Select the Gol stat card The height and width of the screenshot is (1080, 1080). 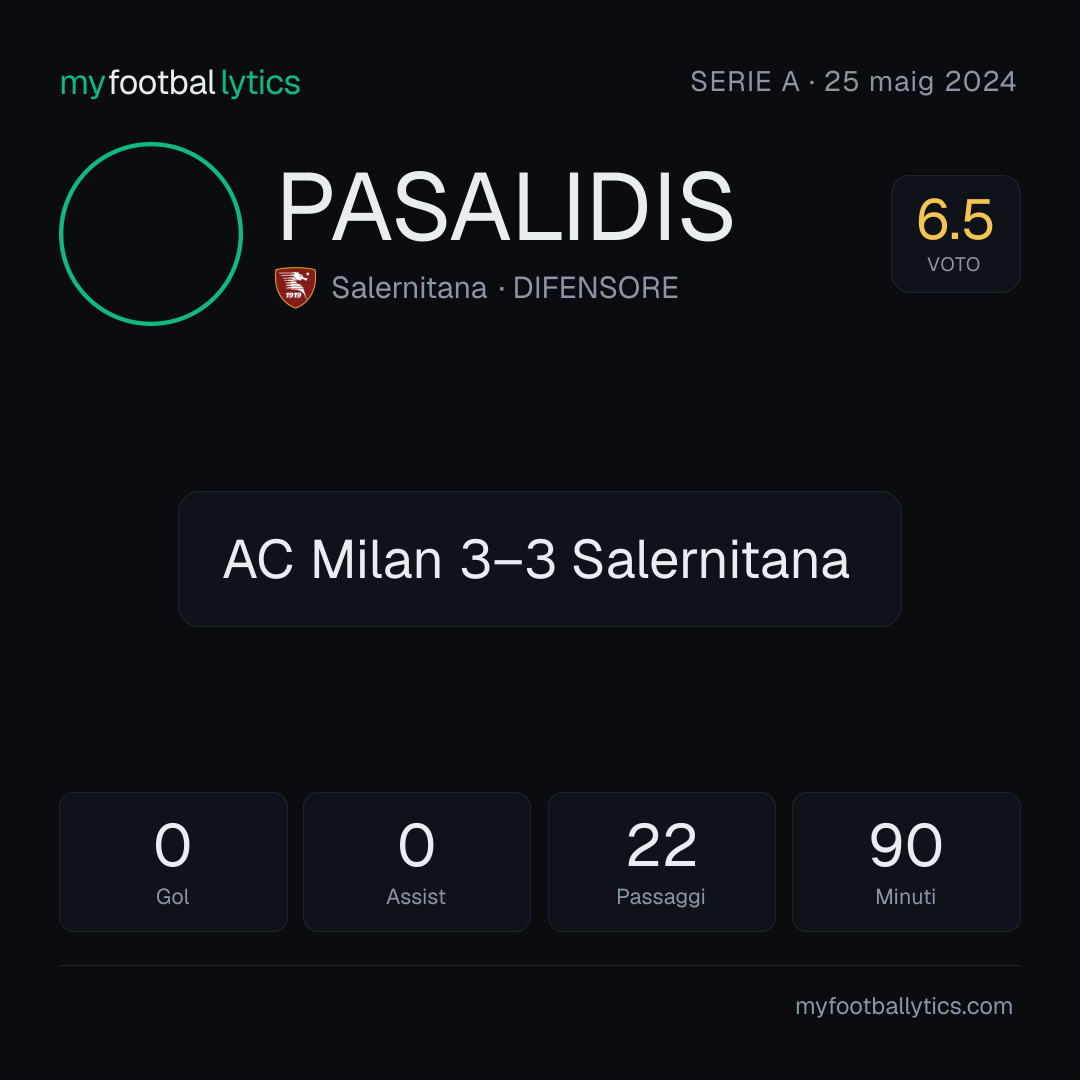coord(173,862)
